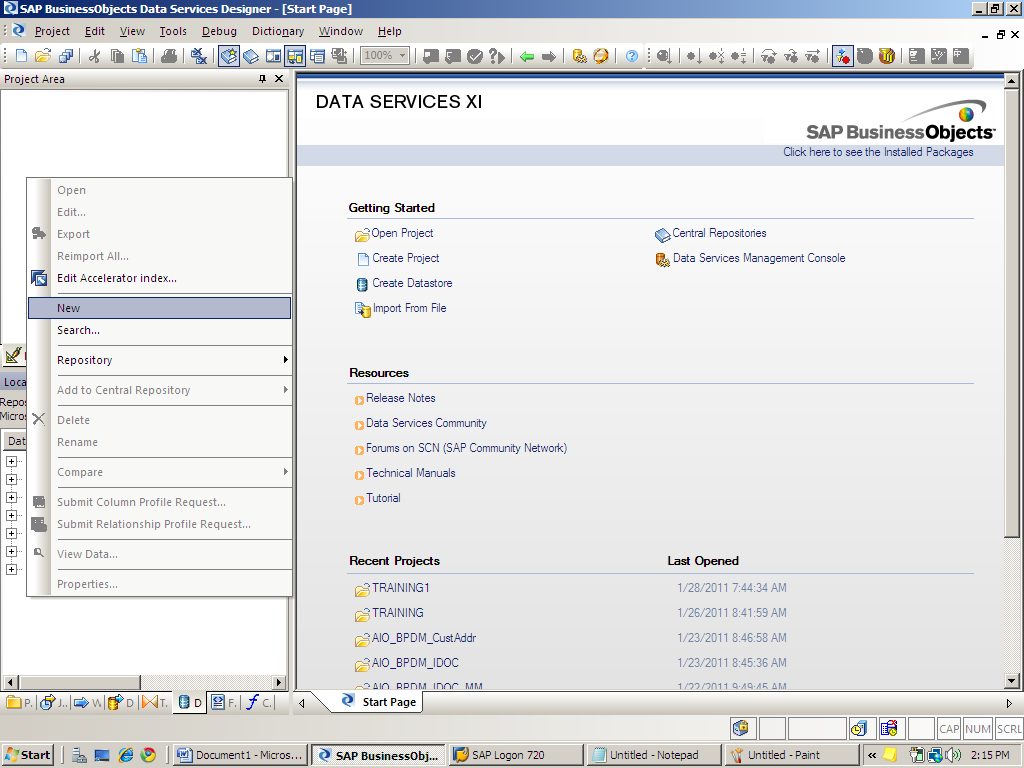The height and width of the screenshot is (768, 1024).
Task: Click the gray Forward arrow icon
Action: [549, 56]
